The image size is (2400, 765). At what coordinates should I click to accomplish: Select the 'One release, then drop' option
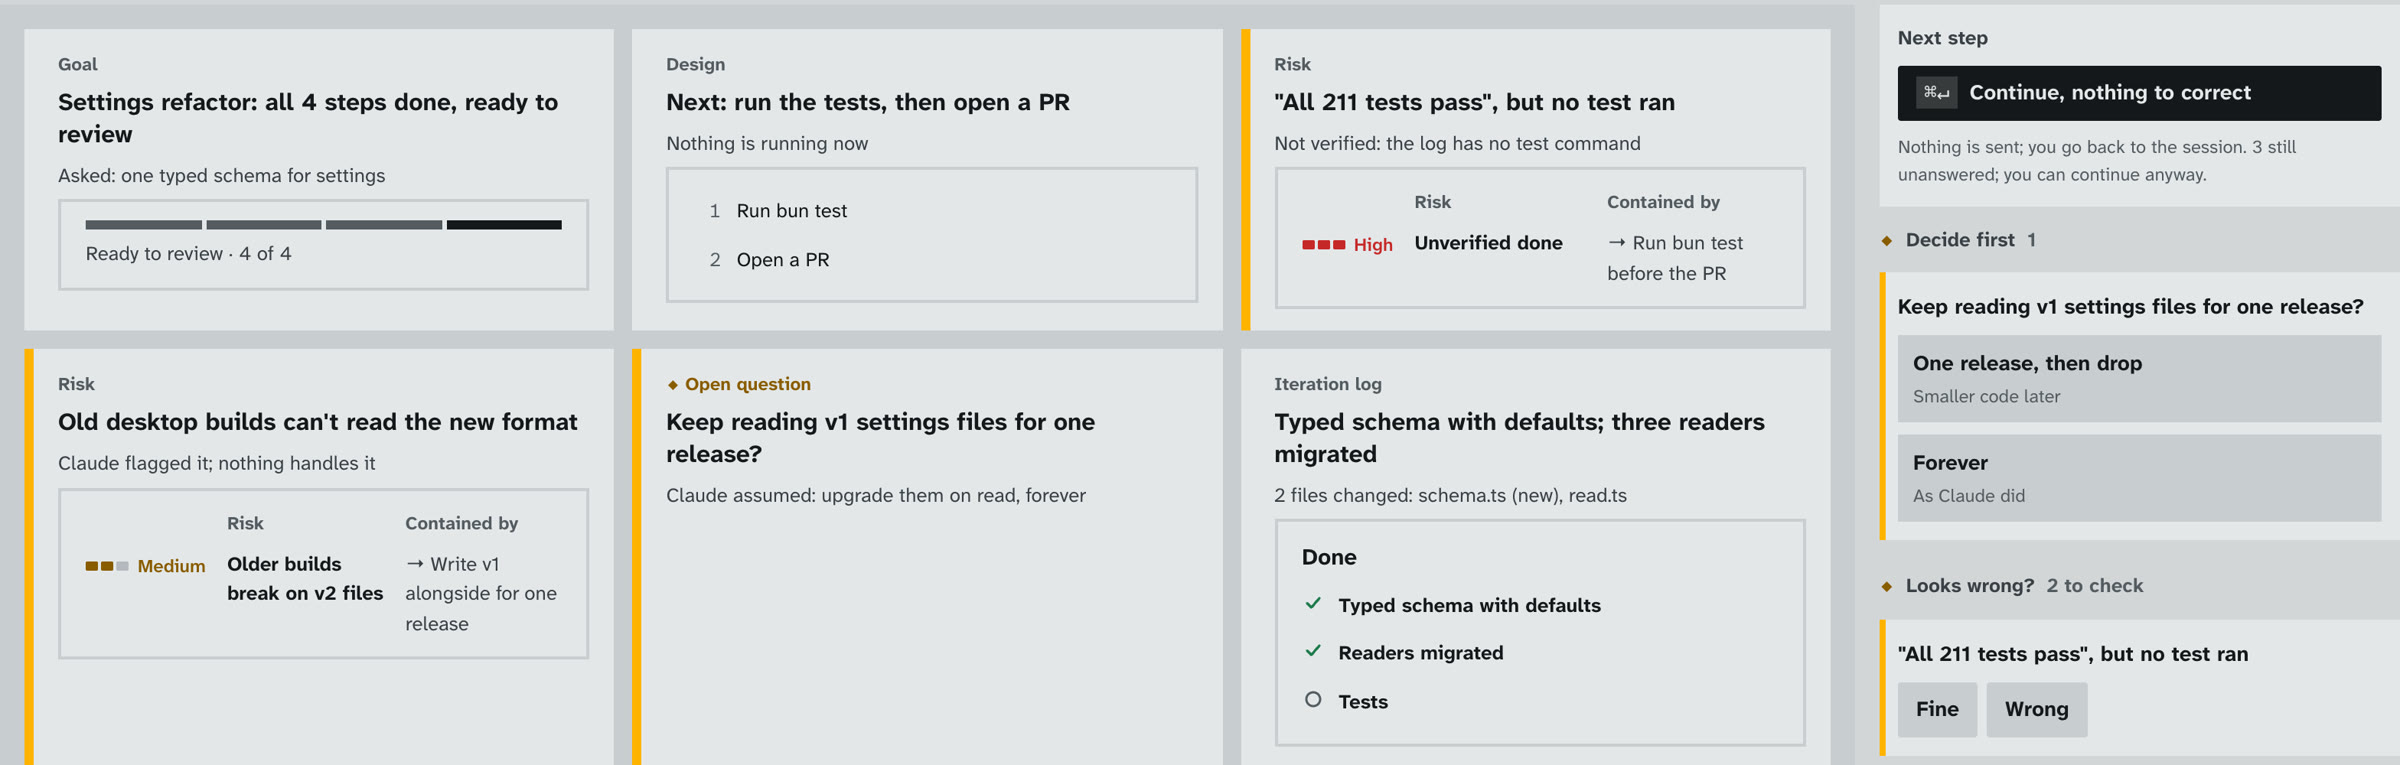tap(2139, 378)
